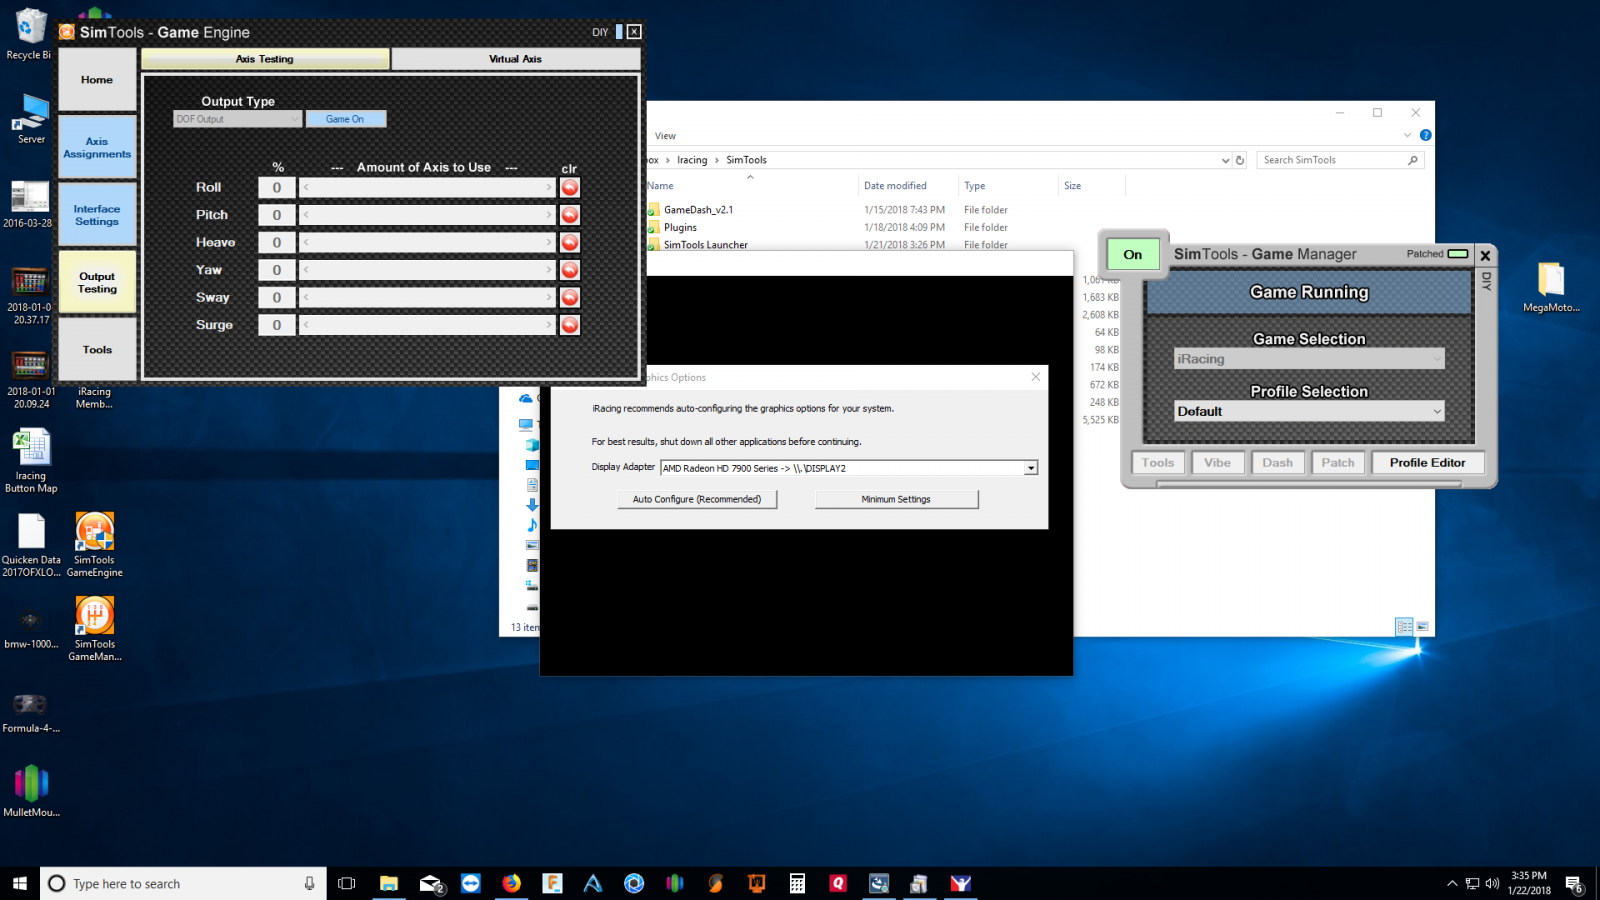Select the MulletMou desktop icon
This screenshot has width=1600, height=900.
click(31, 791)
